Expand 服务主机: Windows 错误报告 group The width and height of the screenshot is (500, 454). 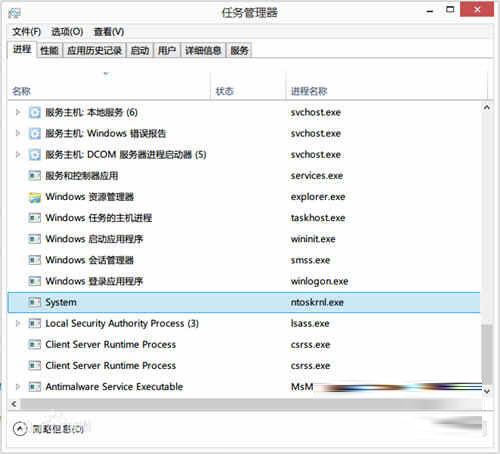[18, 133]
